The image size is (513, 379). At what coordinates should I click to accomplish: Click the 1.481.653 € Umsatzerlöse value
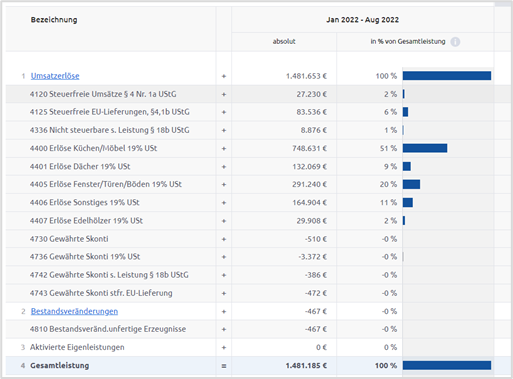click(x=306, y=76)
